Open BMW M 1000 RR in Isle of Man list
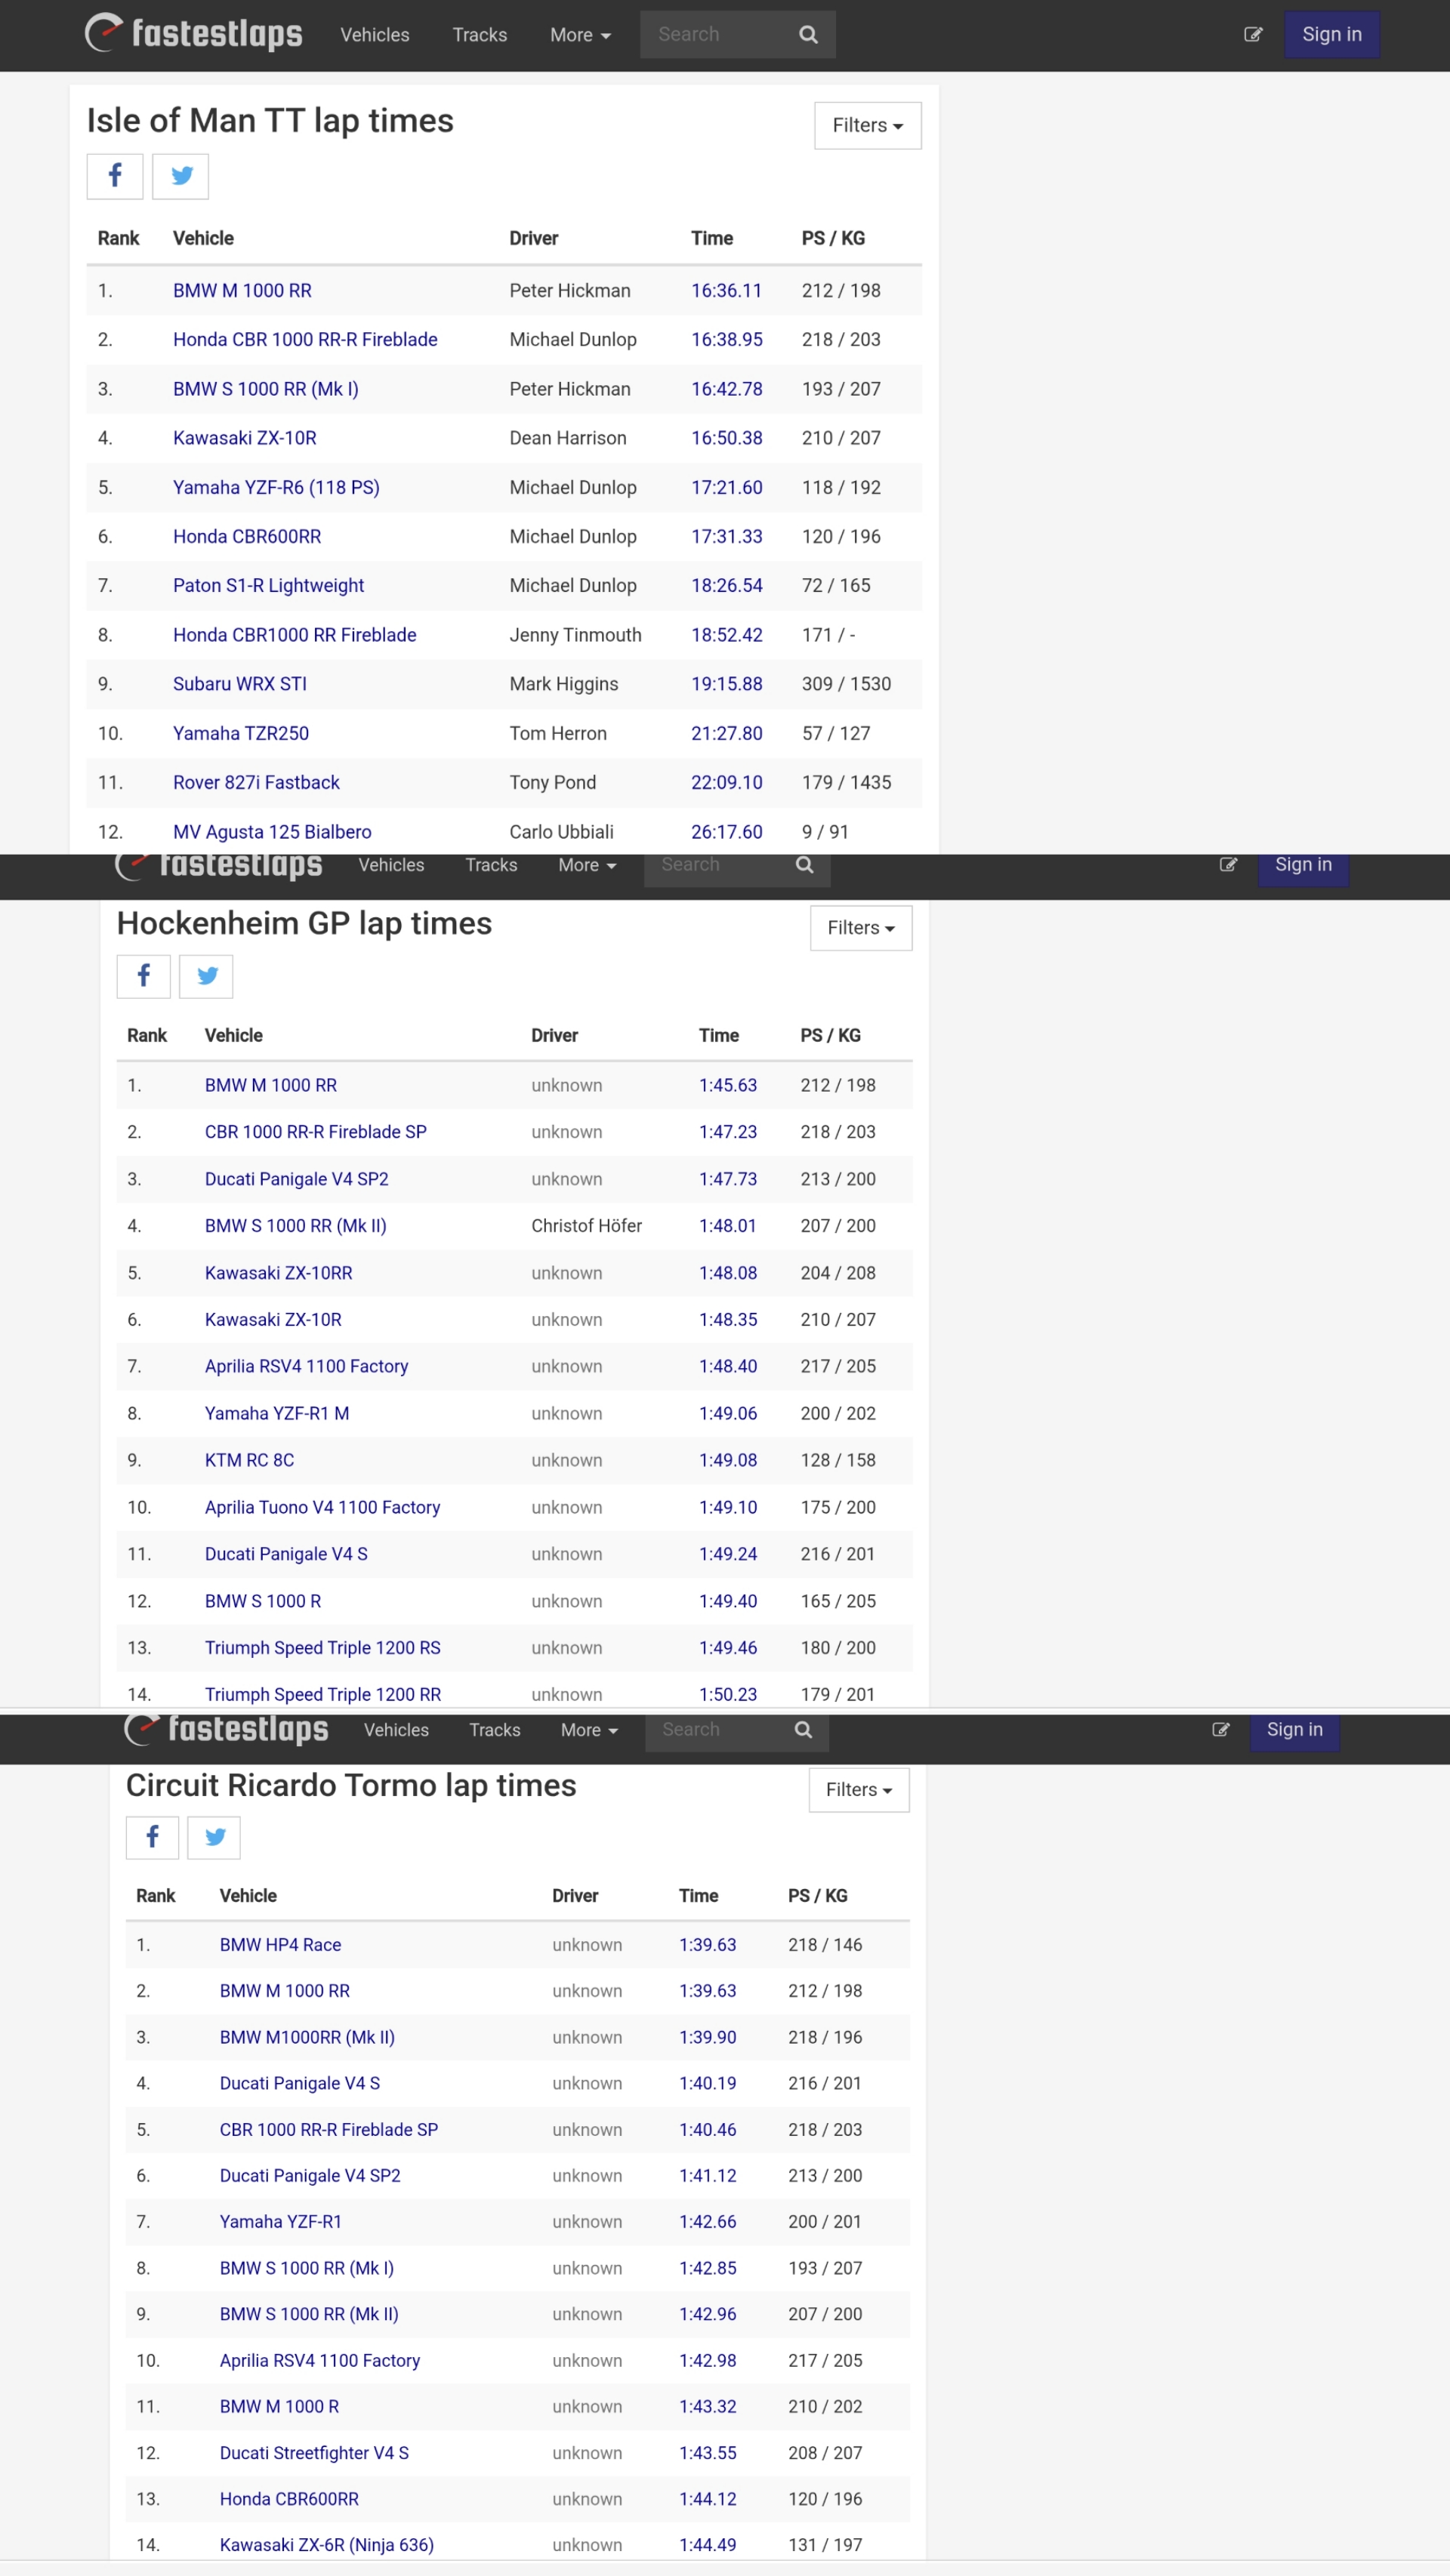 tap(242, 291)
